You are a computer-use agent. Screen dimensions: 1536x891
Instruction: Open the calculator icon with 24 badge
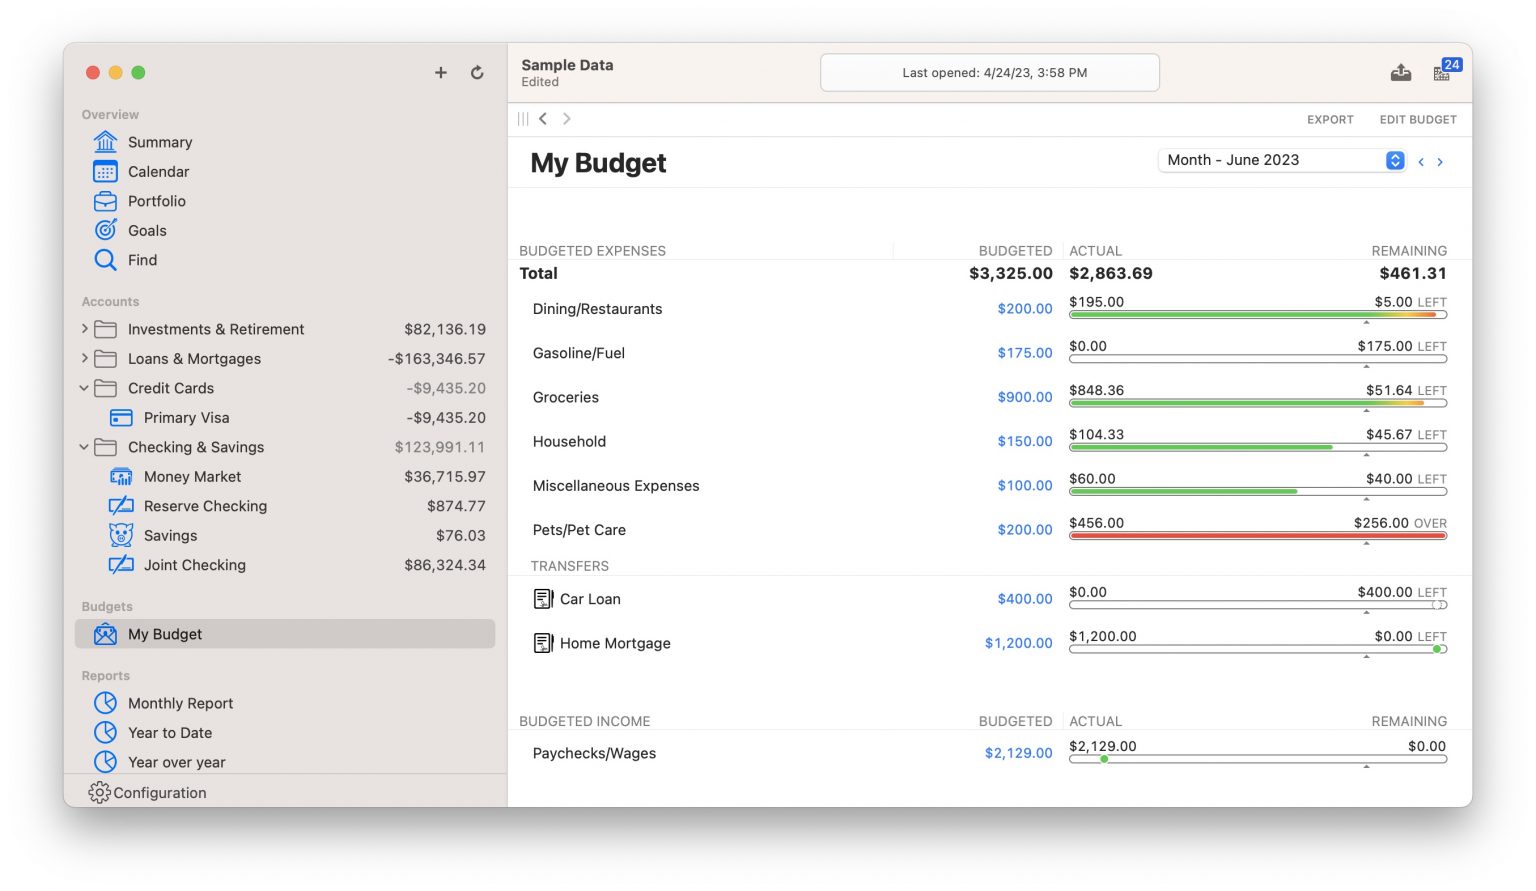point(1447,70)
